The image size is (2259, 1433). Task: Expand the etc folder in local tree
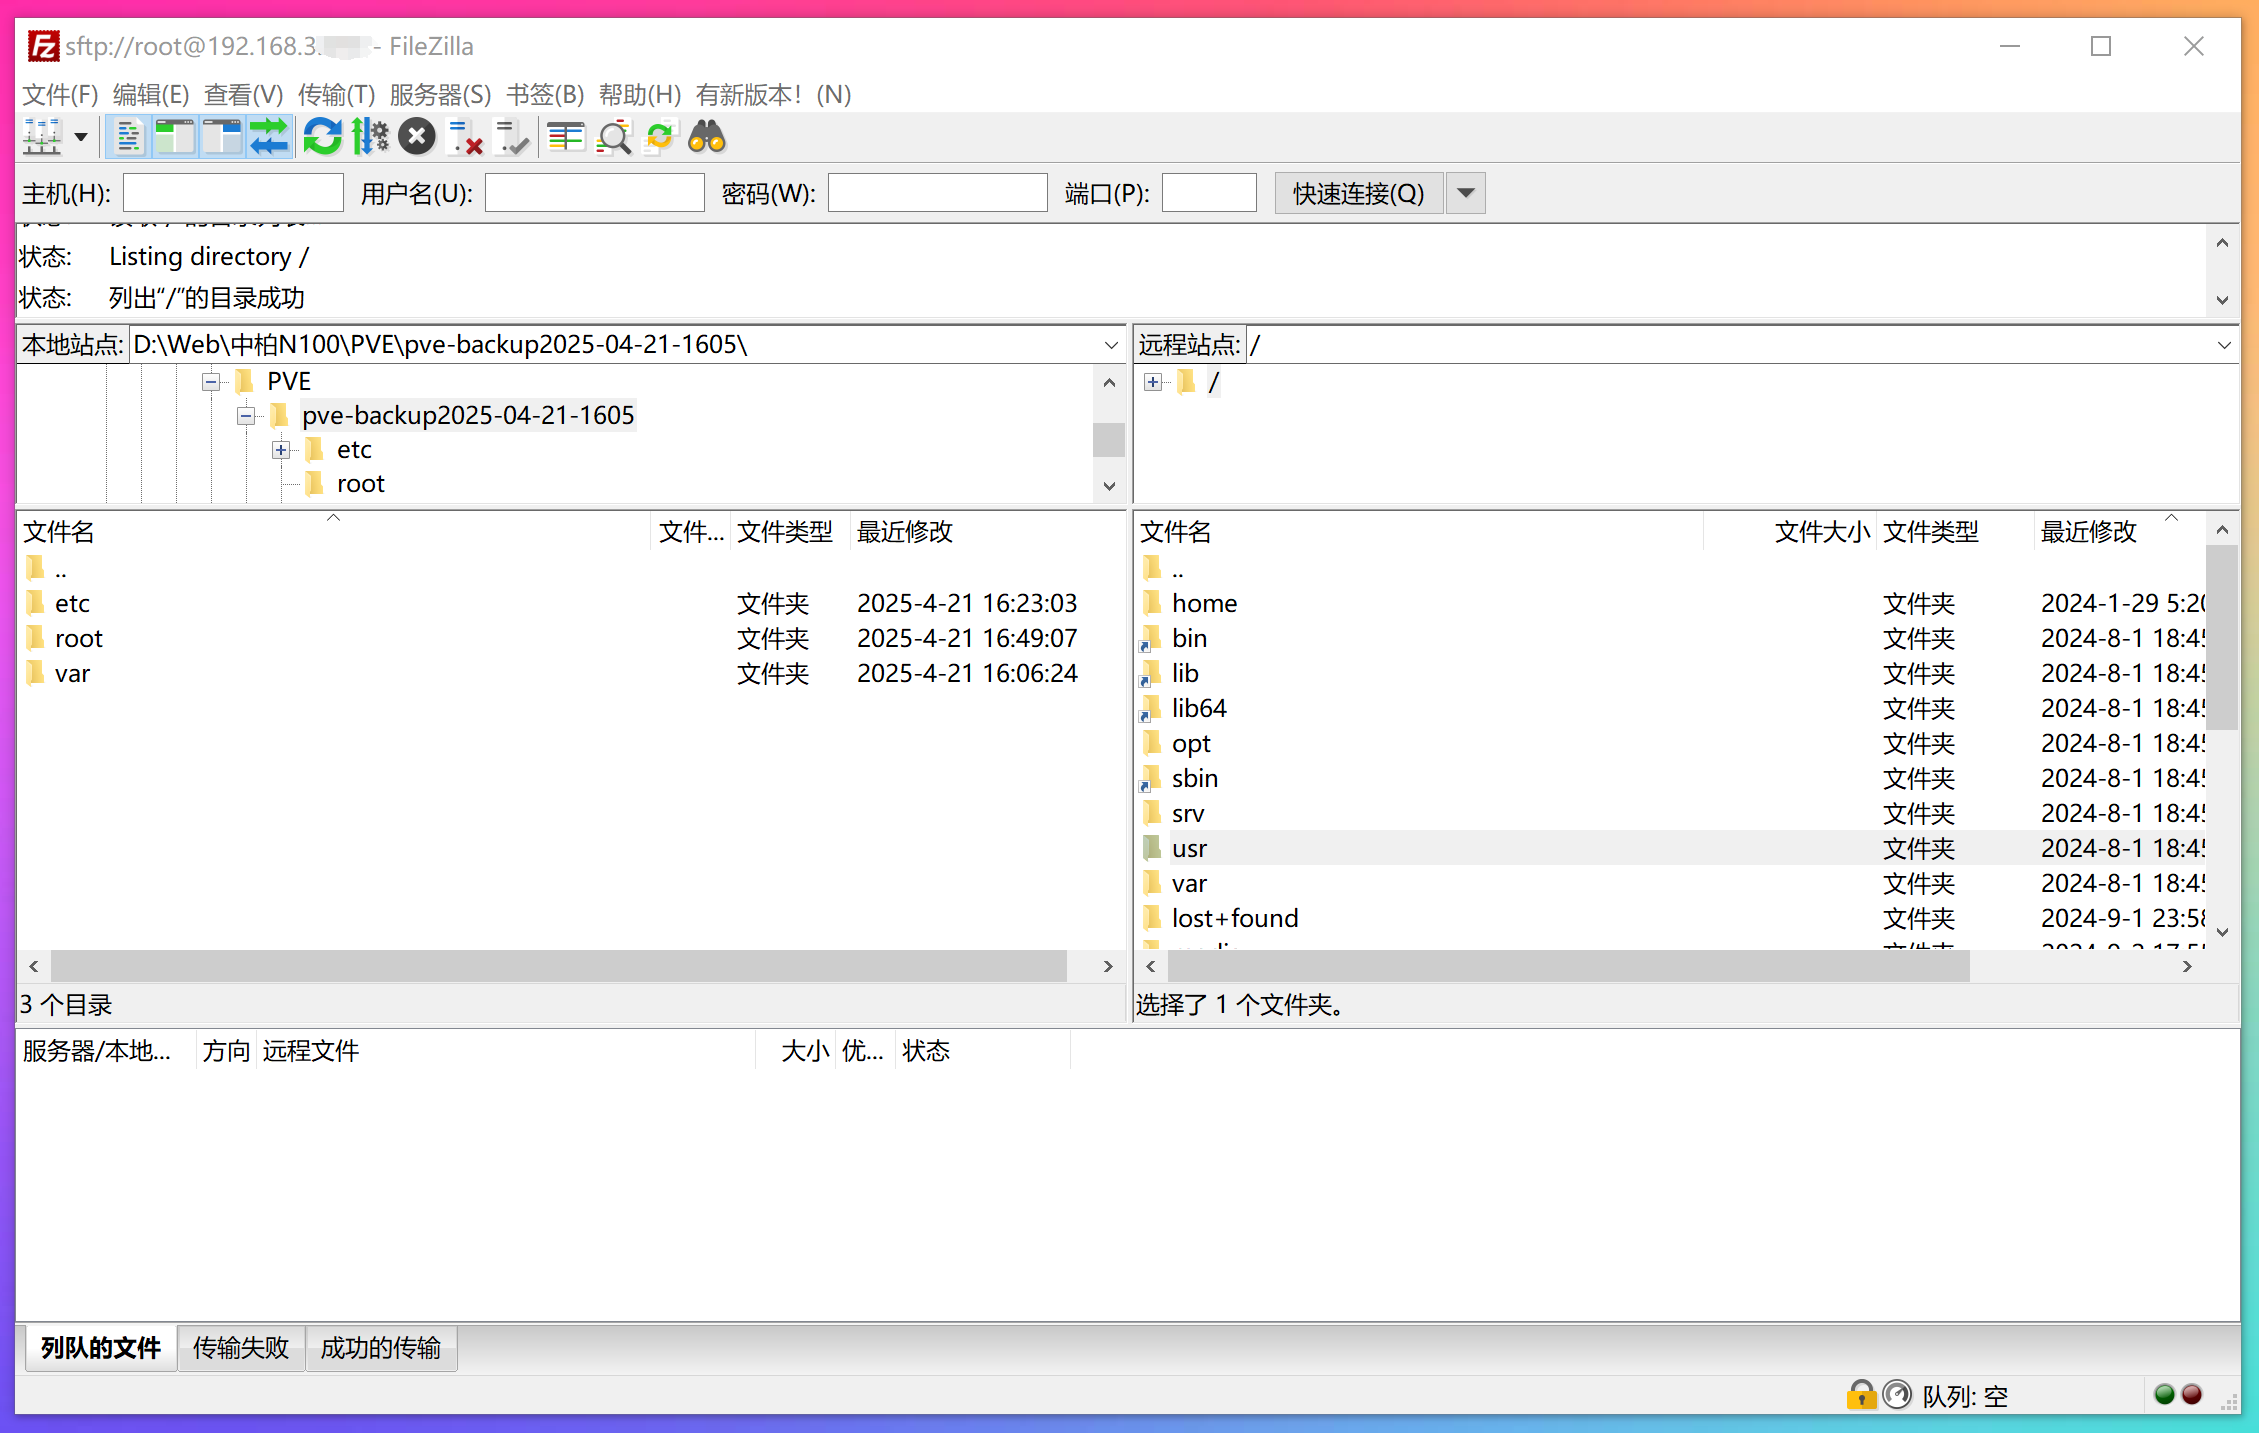point(281,449)
